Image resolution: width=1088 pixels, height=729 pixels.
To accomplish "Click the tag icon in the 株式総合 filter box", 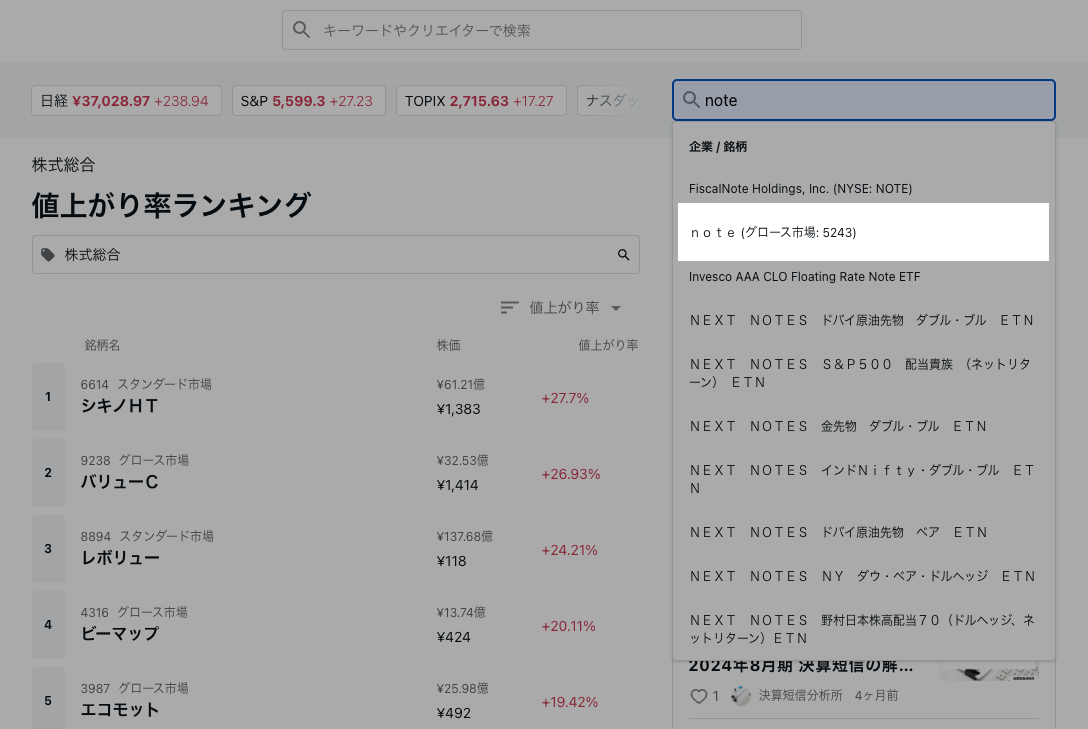I will tap(48, 255).
